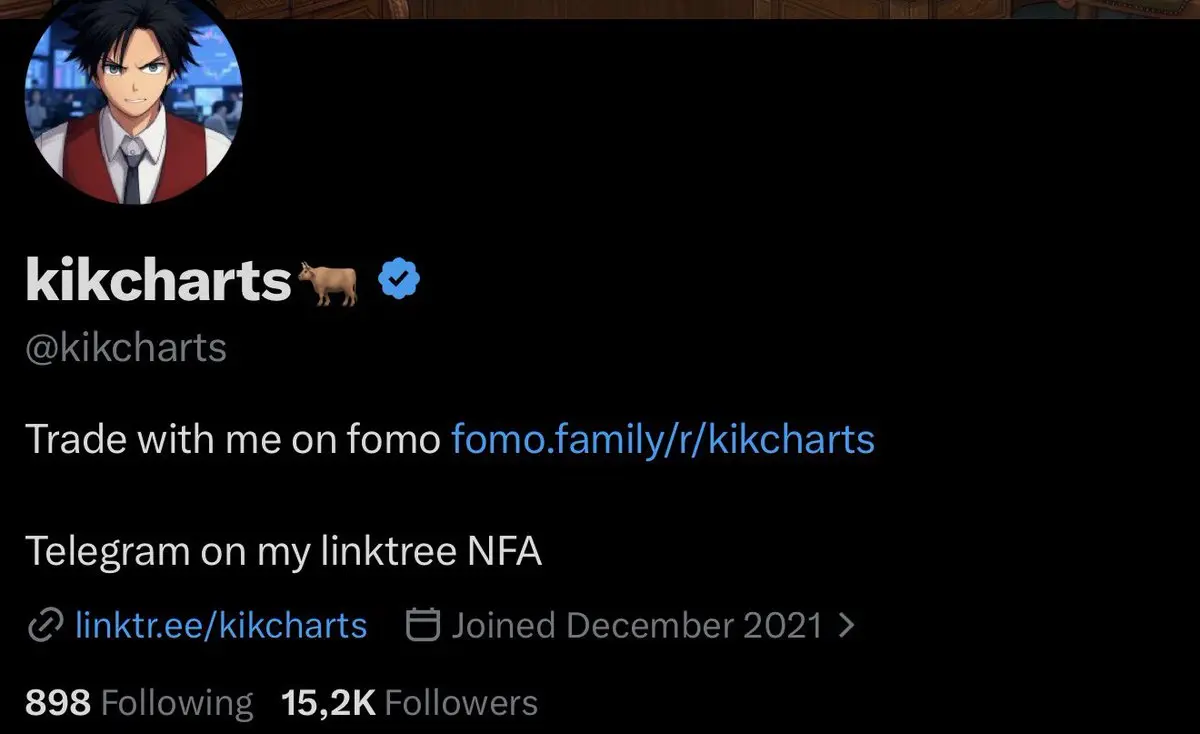
Task: Click the Followers label
Action: 461,703
